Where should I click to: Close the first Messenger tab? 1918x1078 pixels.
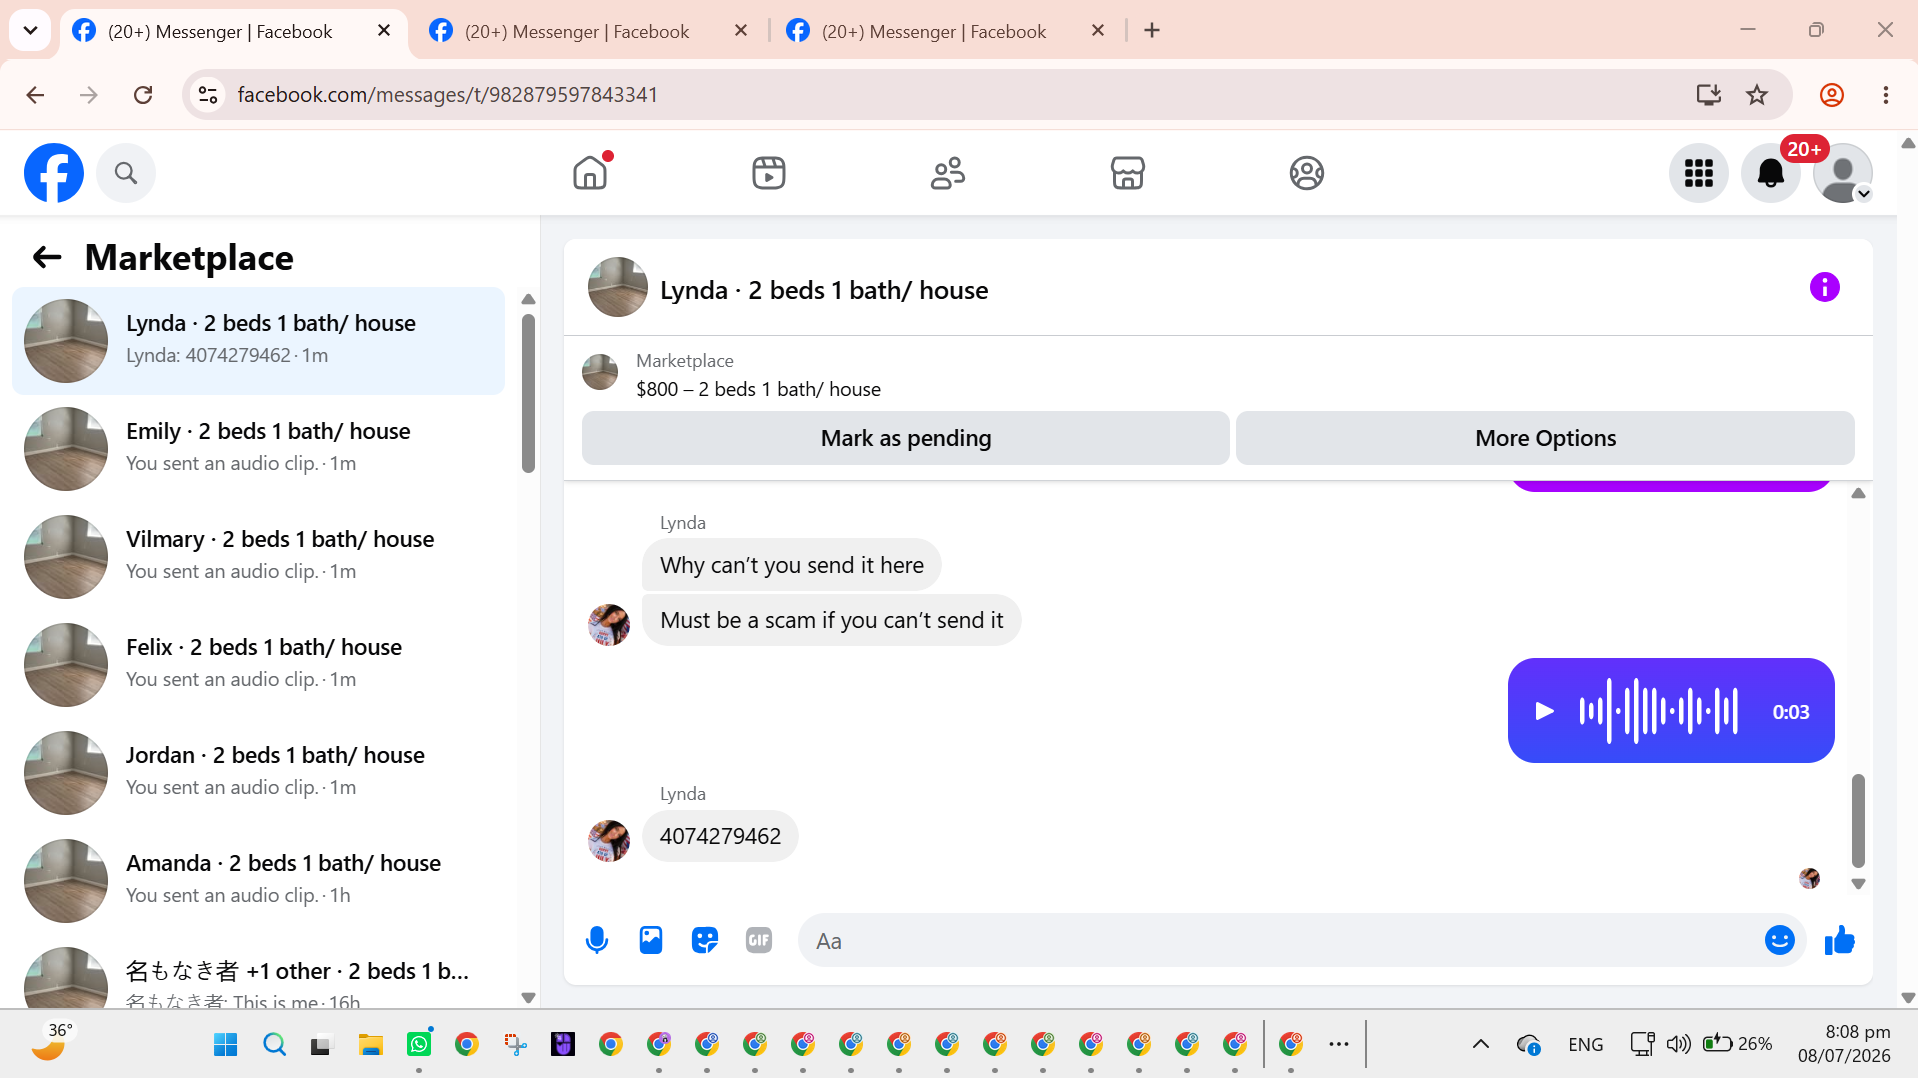point(384,31)
